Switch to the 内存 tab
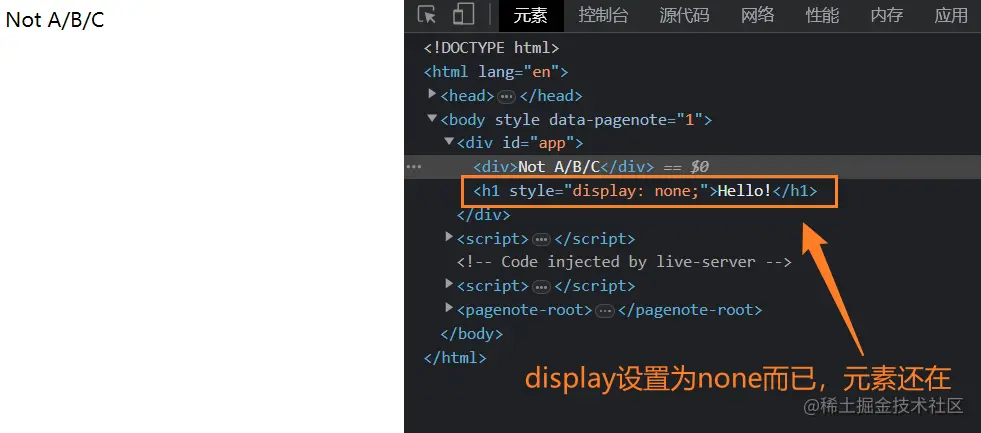Screen dimensions: 981x433 click(x=887, y=16)
